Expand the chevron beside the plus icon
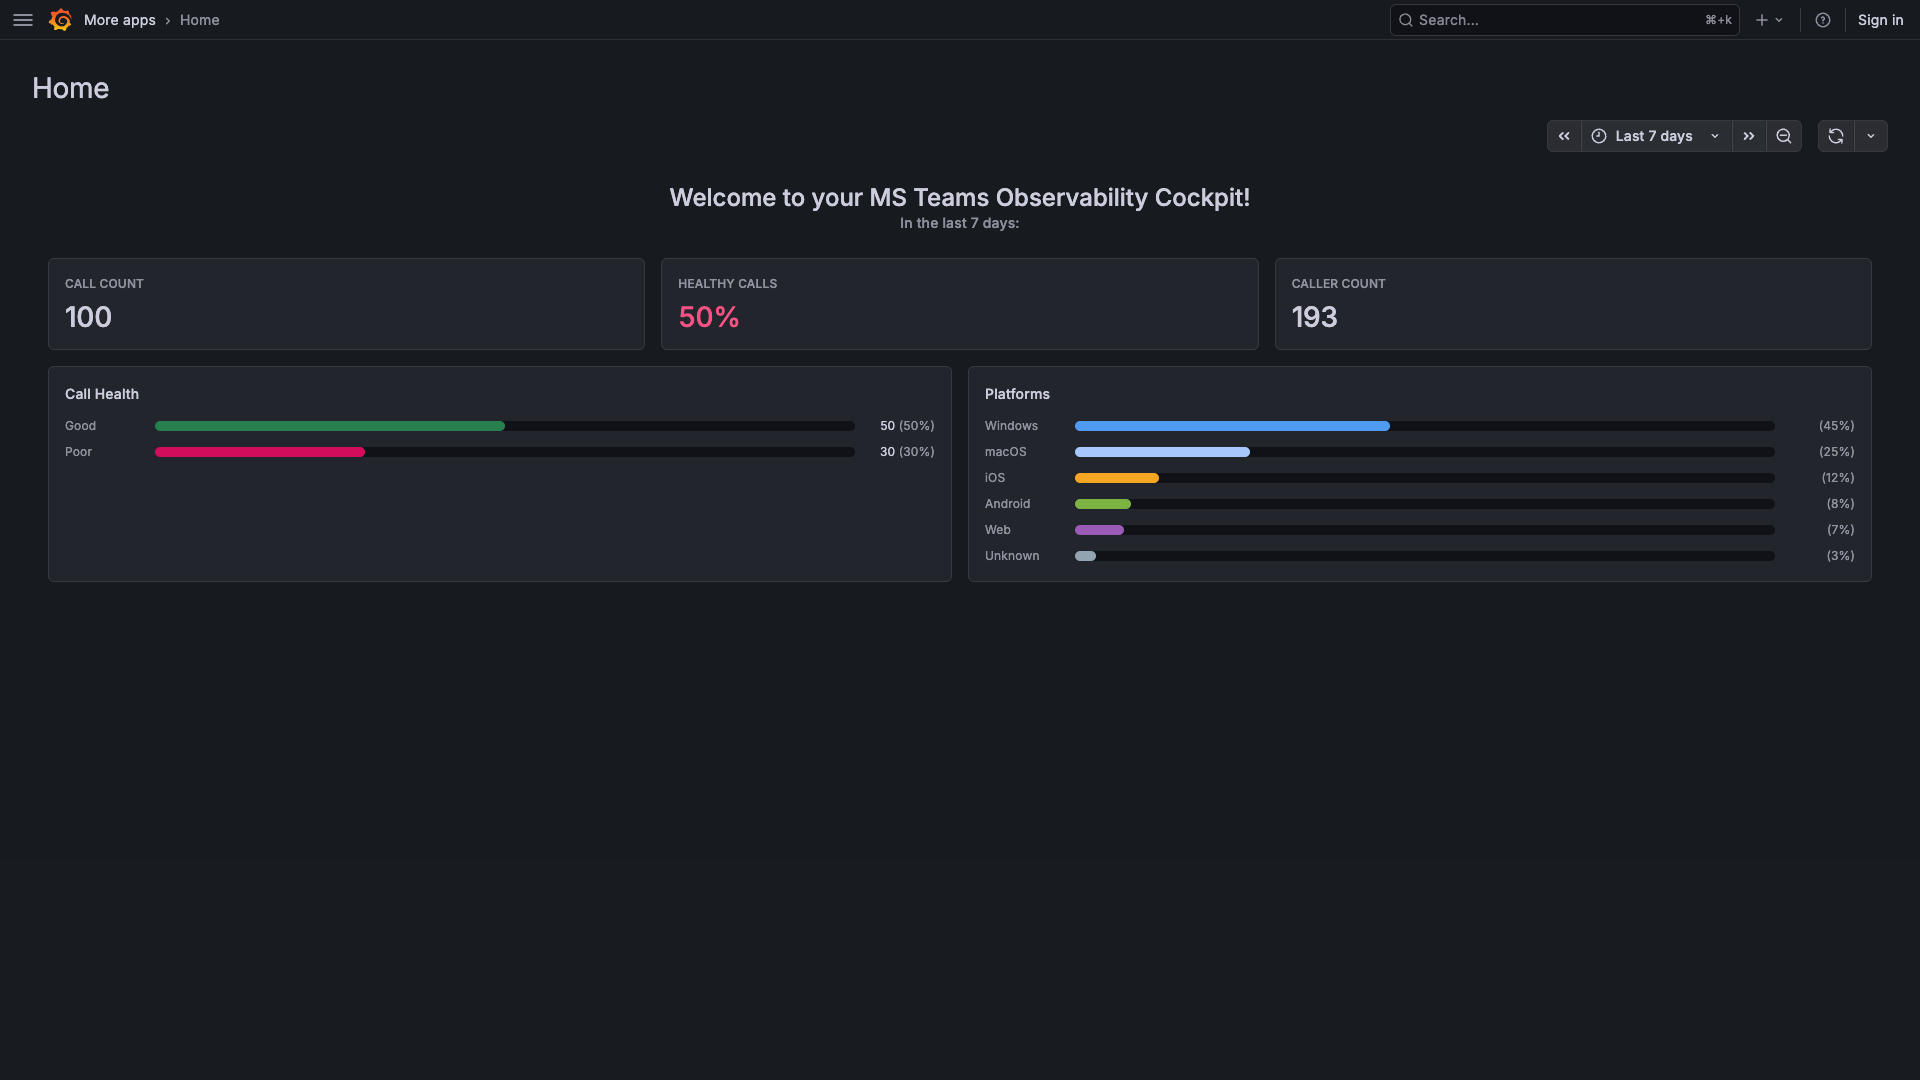Image resolution: width=1920 pixels, height=1080 pixels. (x=1779, y=20)
